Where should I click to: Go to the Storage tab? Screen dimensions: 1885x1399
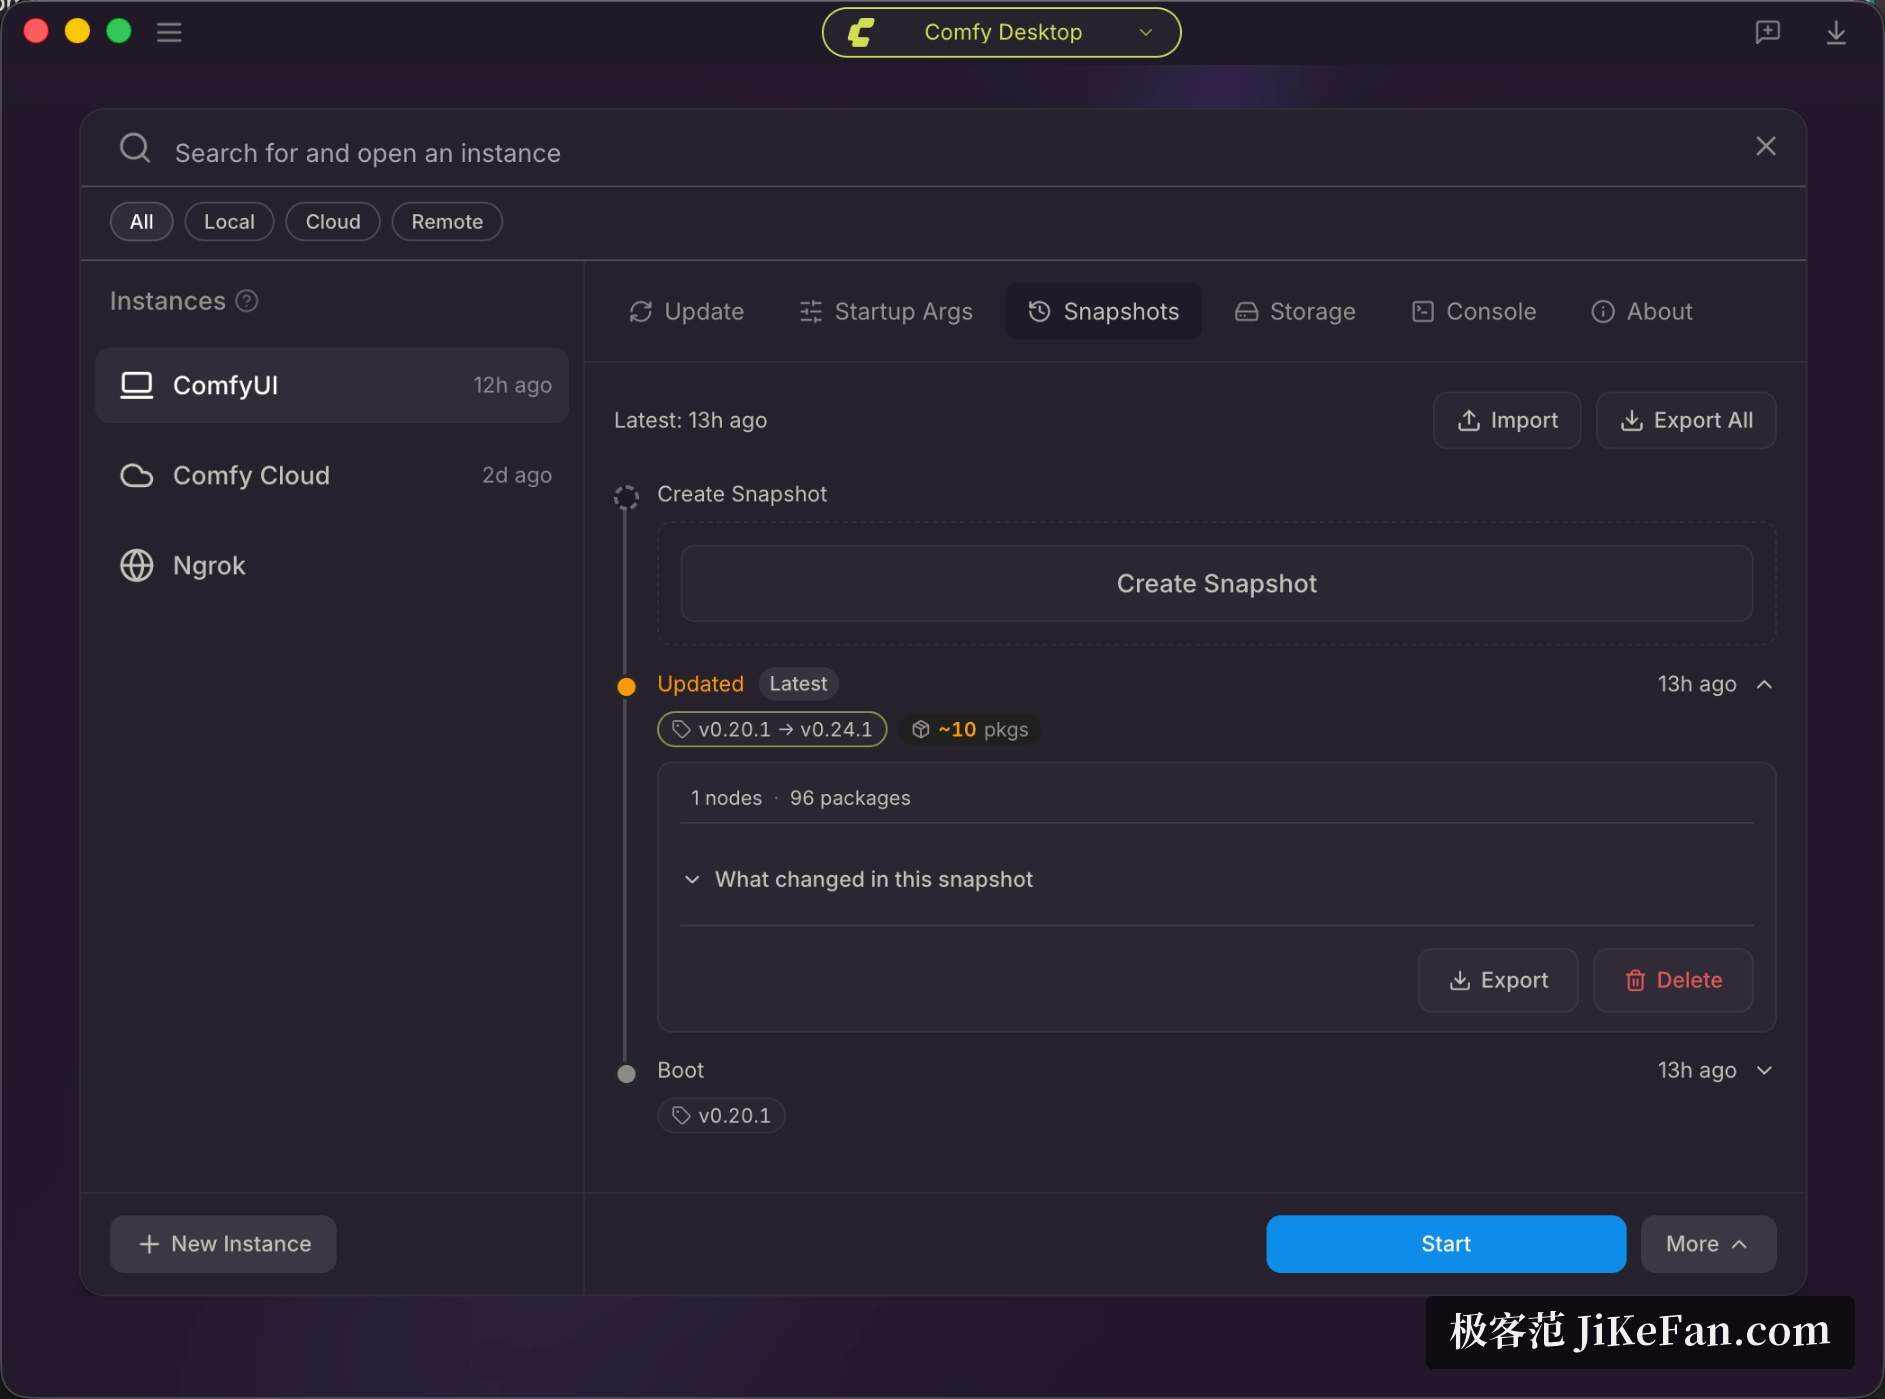click(1295, 311)
